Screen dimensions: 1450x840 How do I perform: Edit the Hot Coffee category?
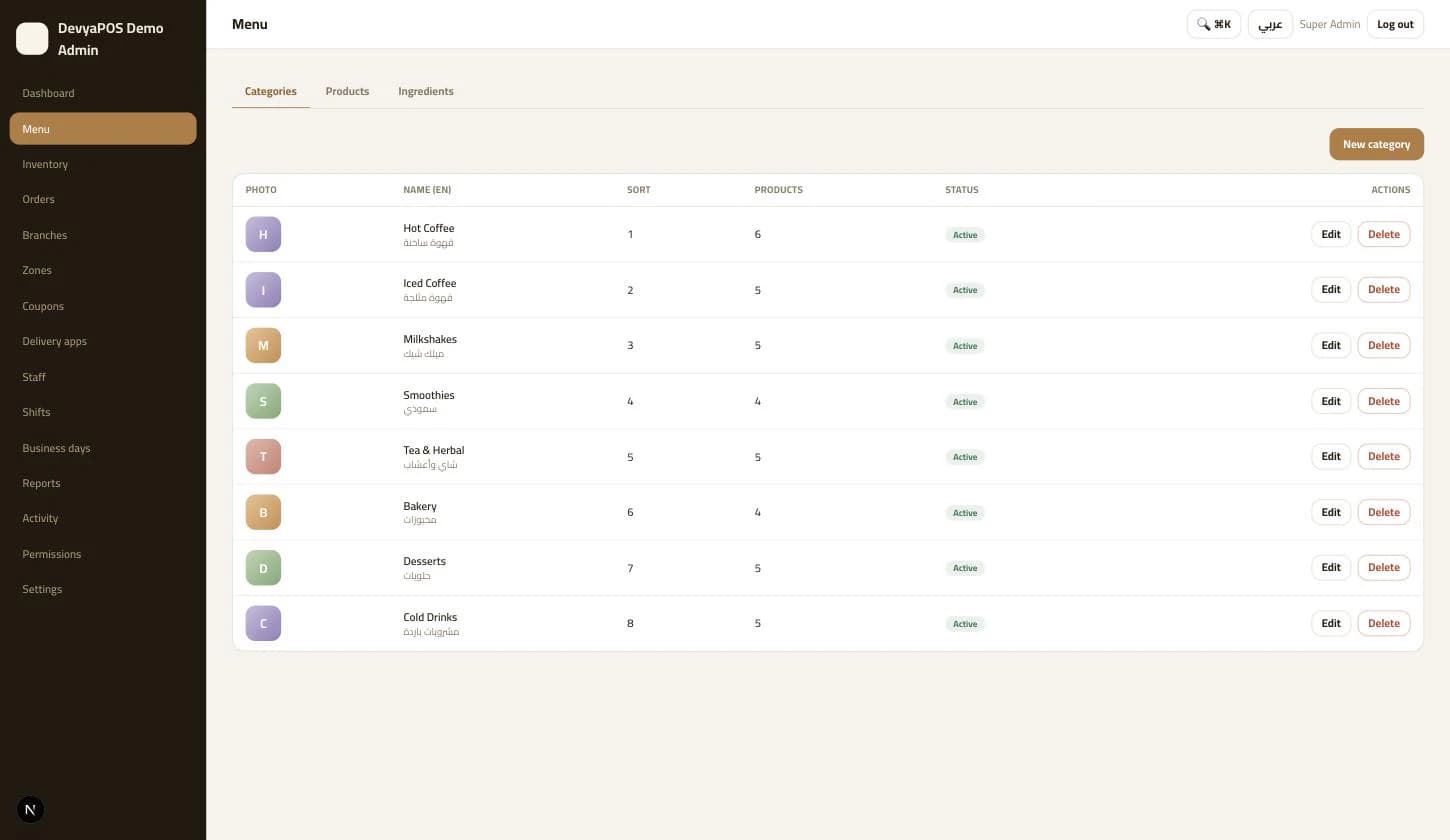tap(1330, 234)
